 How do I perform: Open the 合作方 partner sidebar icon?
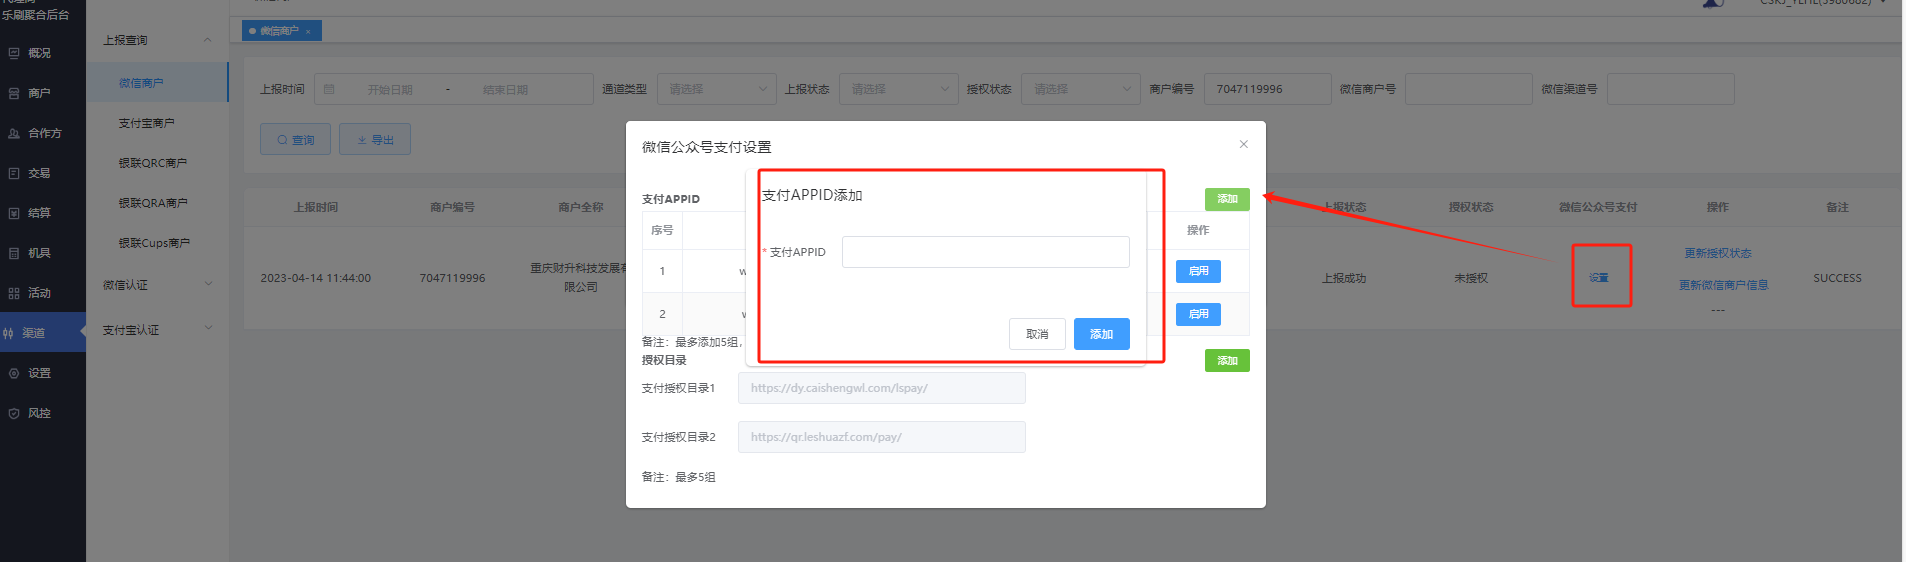14,133
